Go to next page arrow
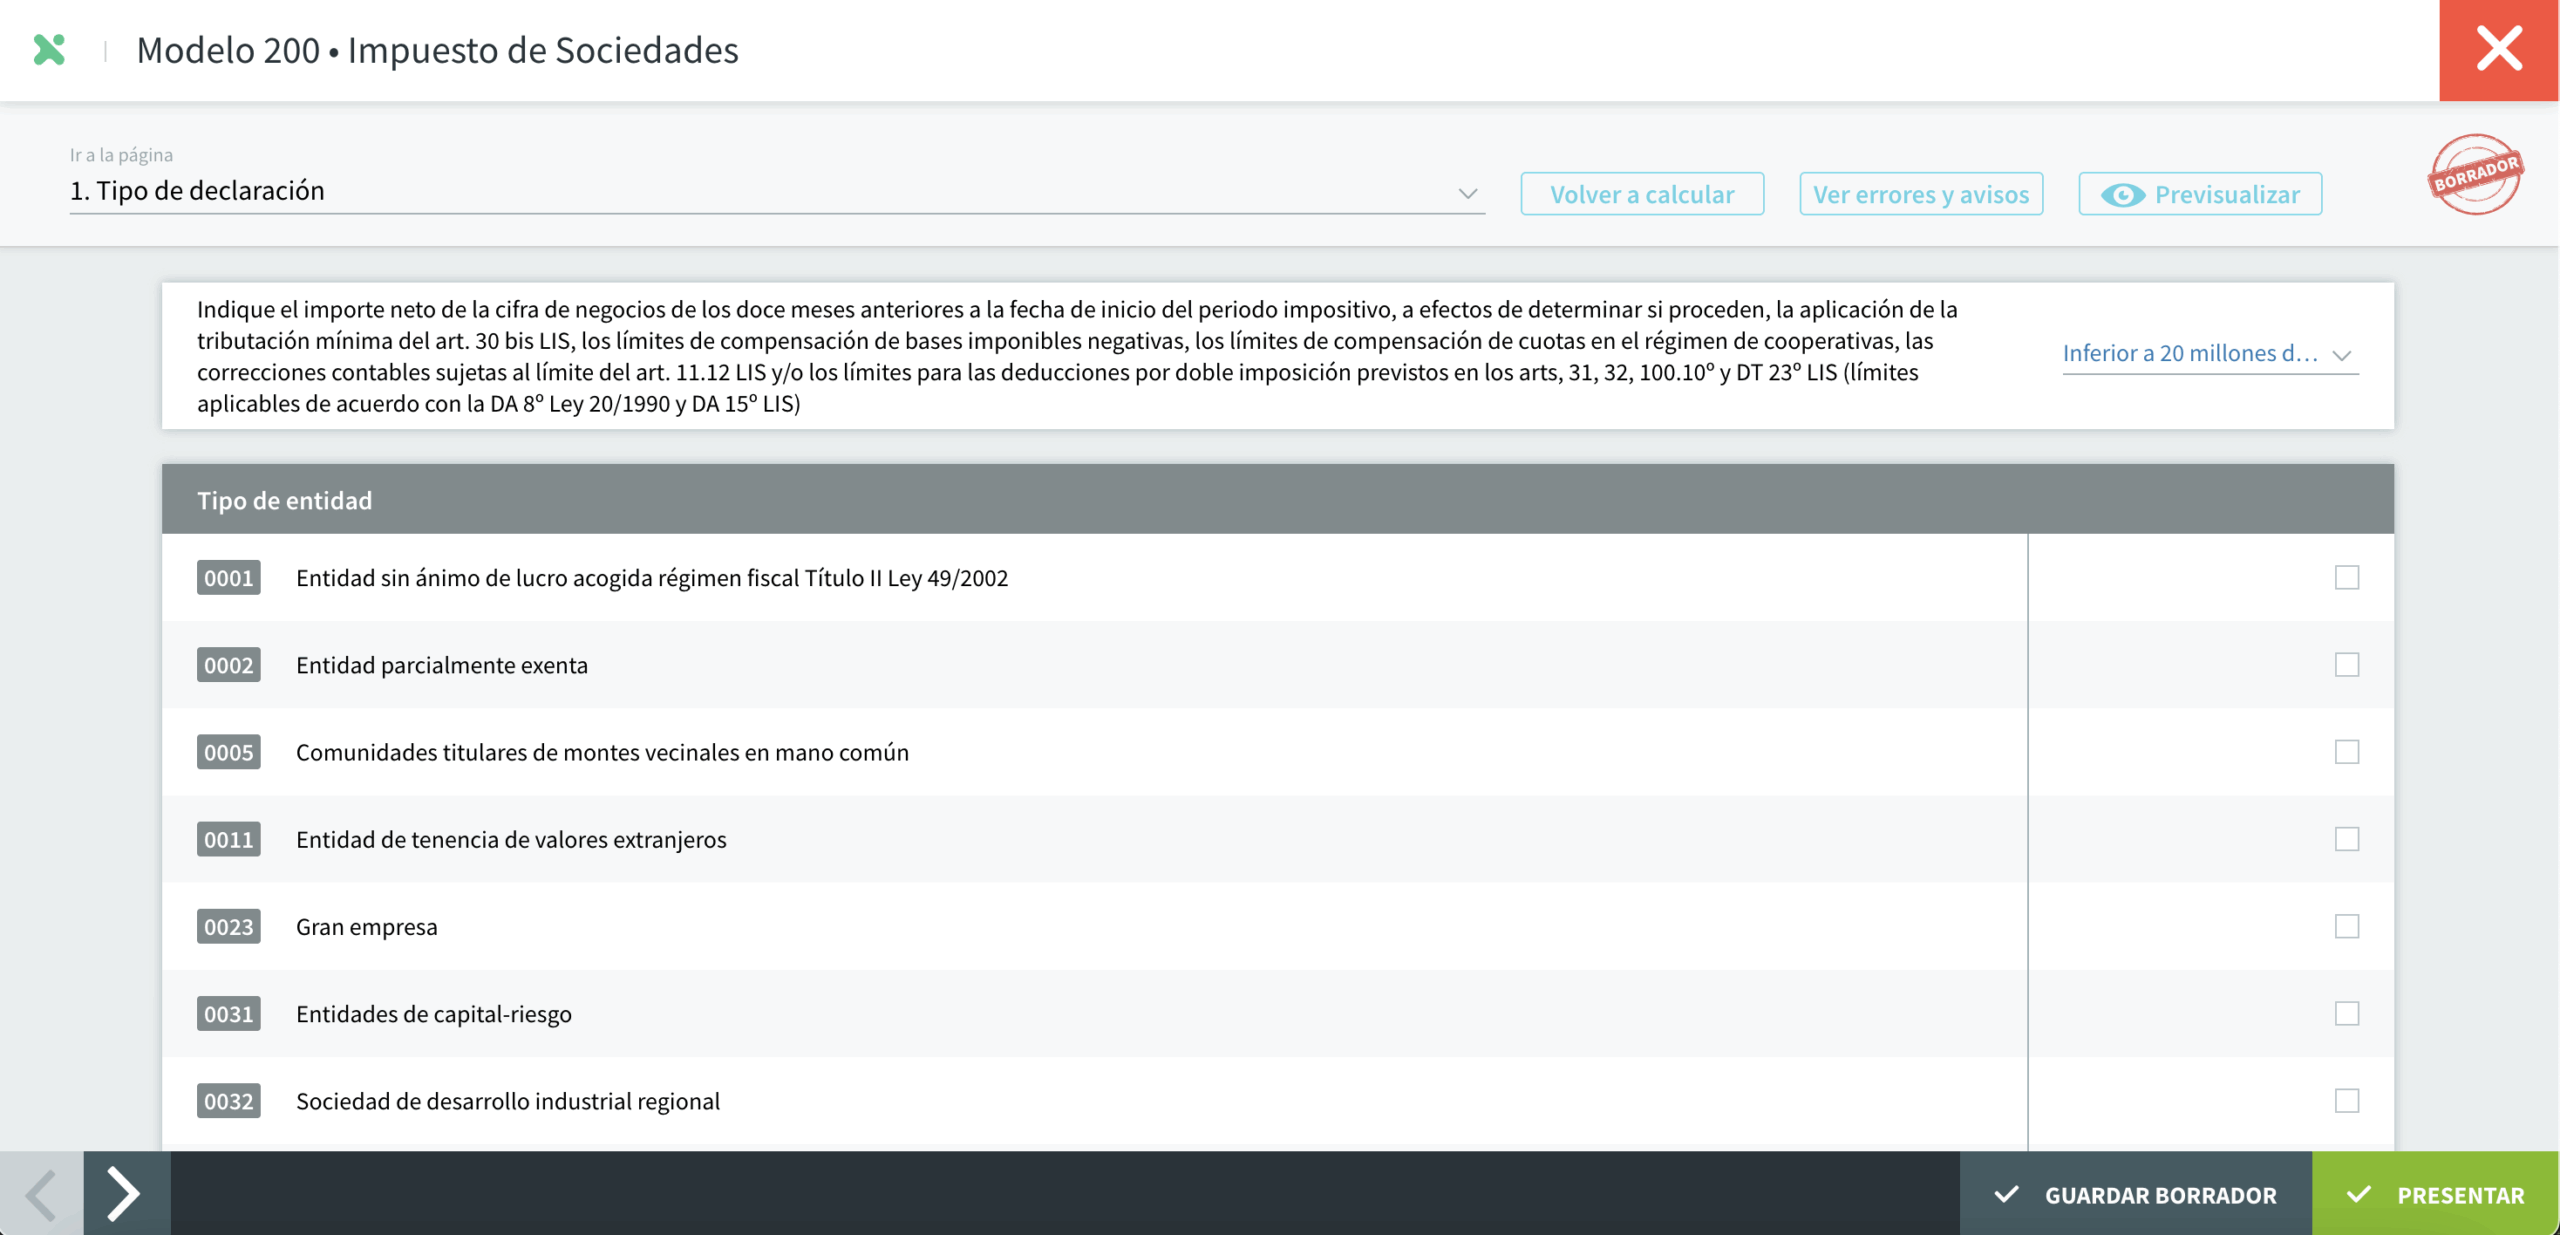The height and width of the screenshot is (1235, 2560). pos(125,1193)
